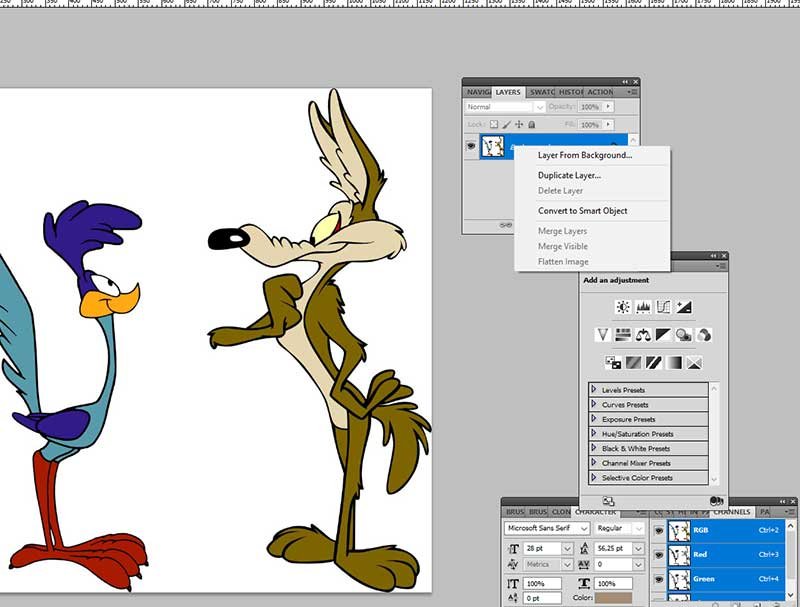Open Channels panel flyout menu

[x=791, y=512]
